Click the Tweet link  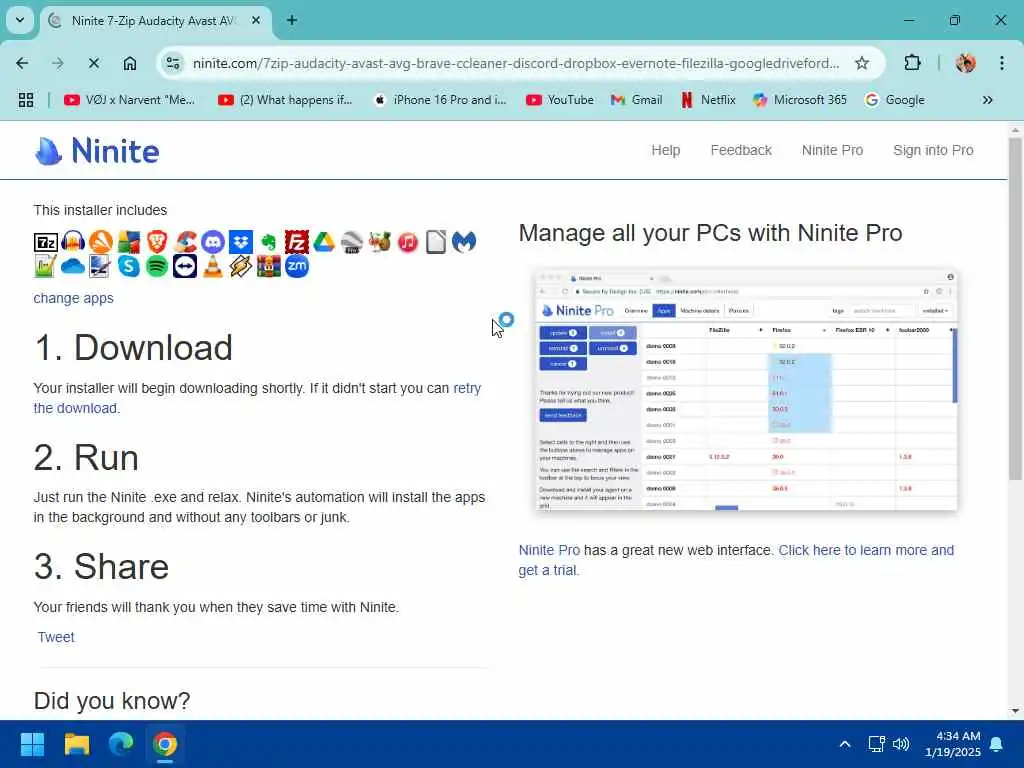coord(56,637)
